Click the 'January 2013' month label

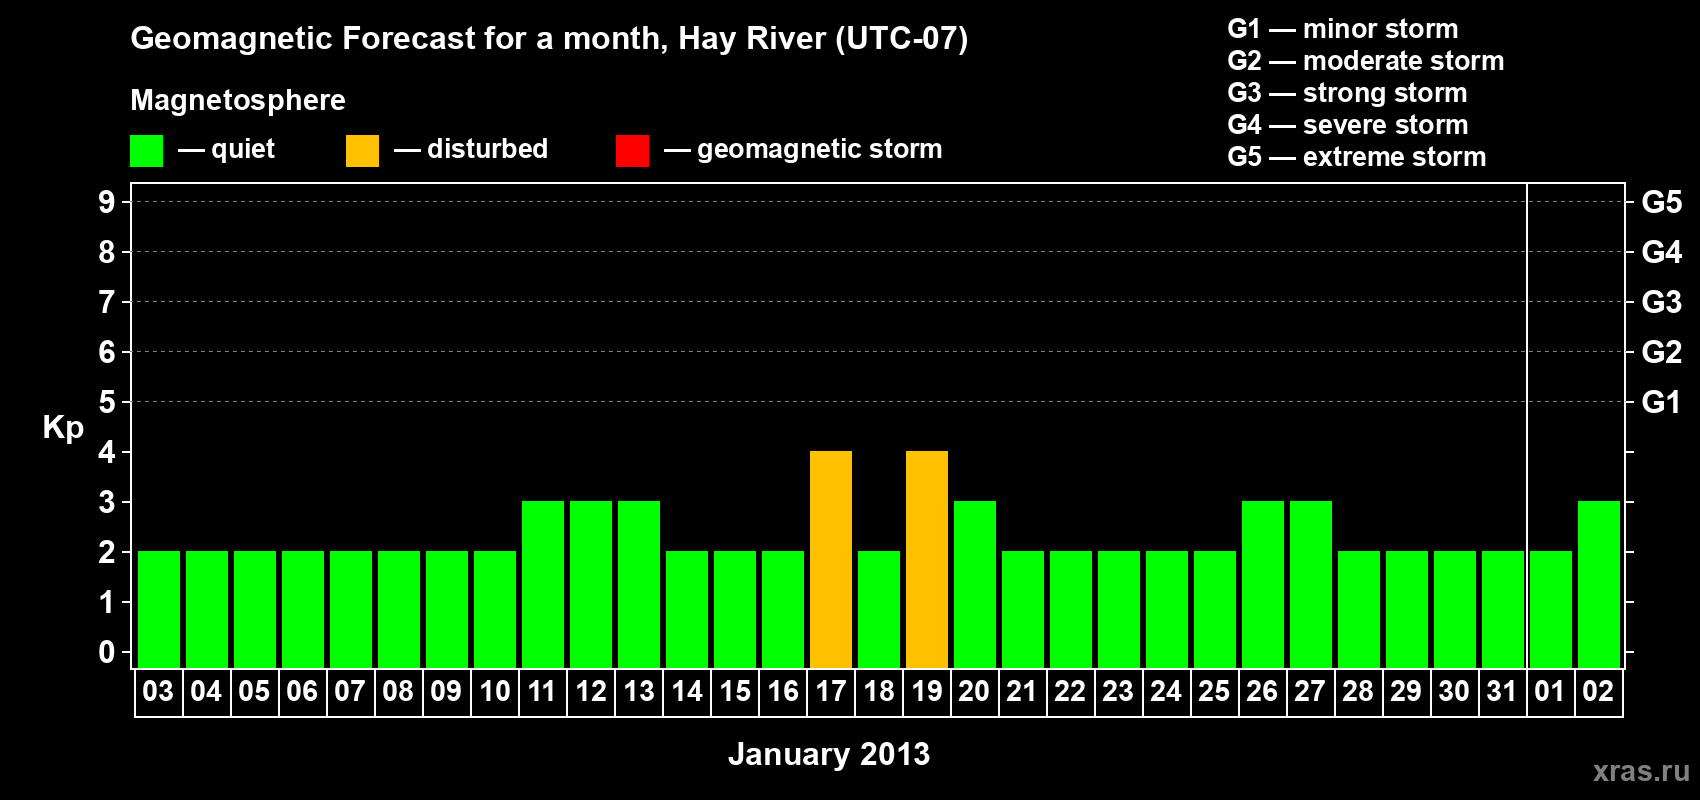point(829,754)
